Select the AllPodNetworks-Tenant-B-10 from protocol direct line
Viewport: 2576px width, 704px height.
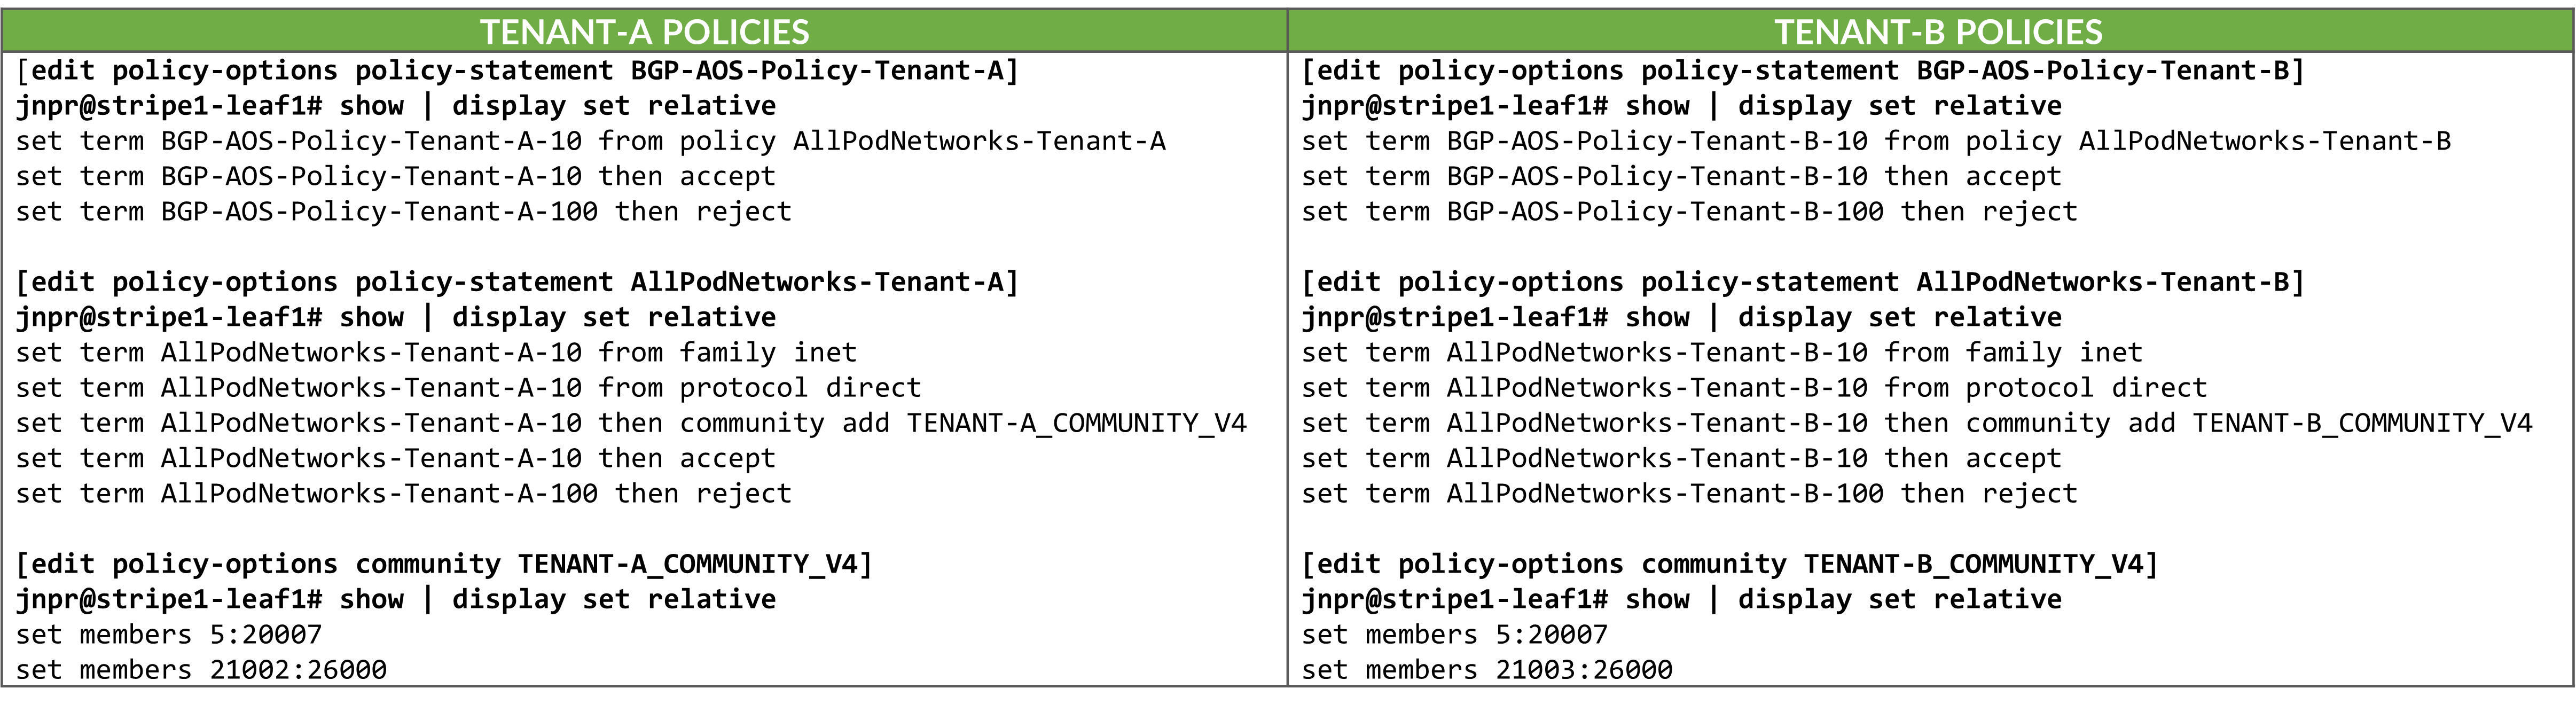(x=1754, y=388)
